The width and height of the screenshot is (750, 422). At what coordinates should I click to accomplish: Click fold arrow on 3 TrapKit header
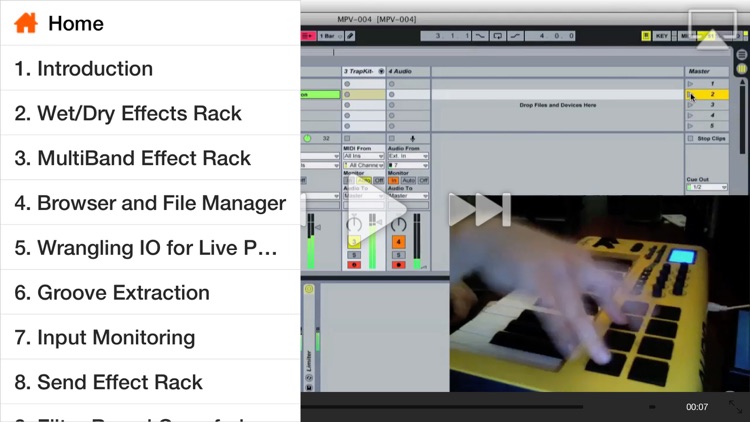click(381, 71)
